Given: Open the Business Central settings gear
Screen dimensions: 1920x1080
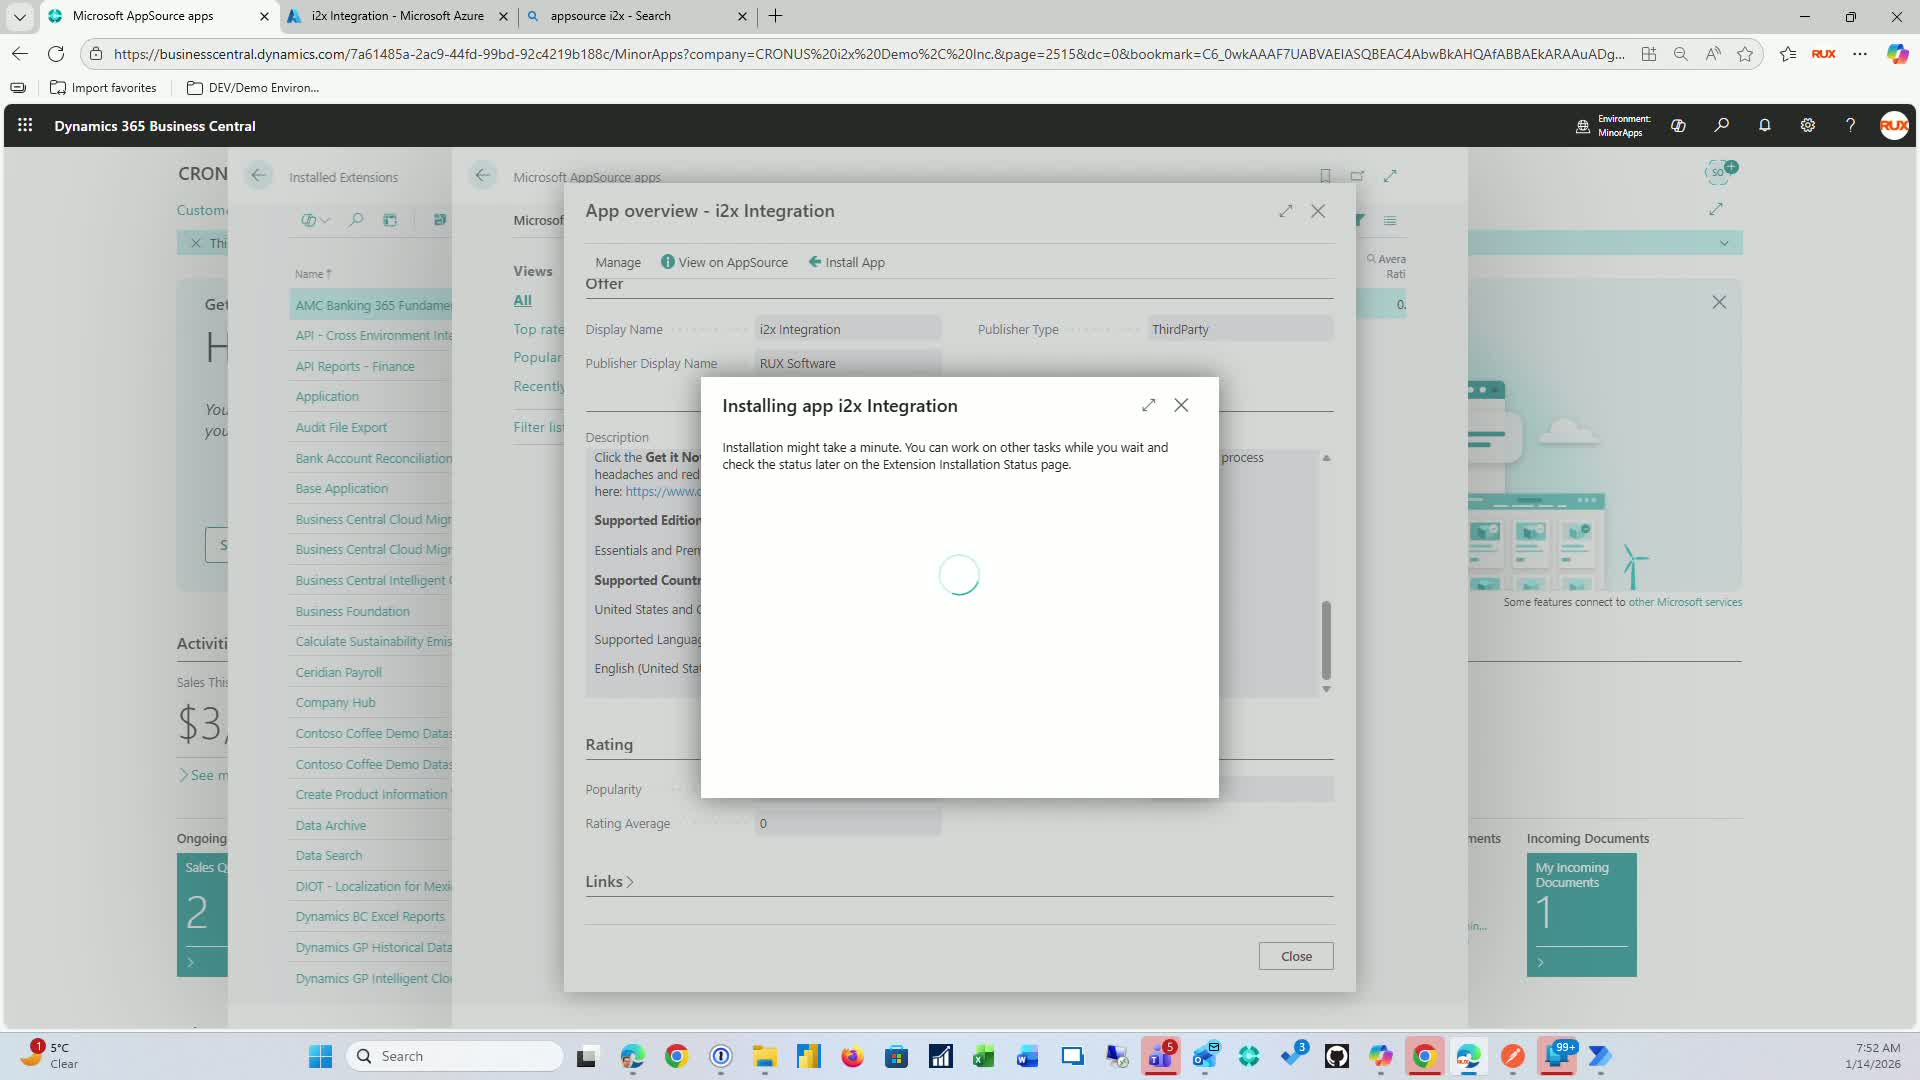Looking at the screenshot, I should point(1807,126).
